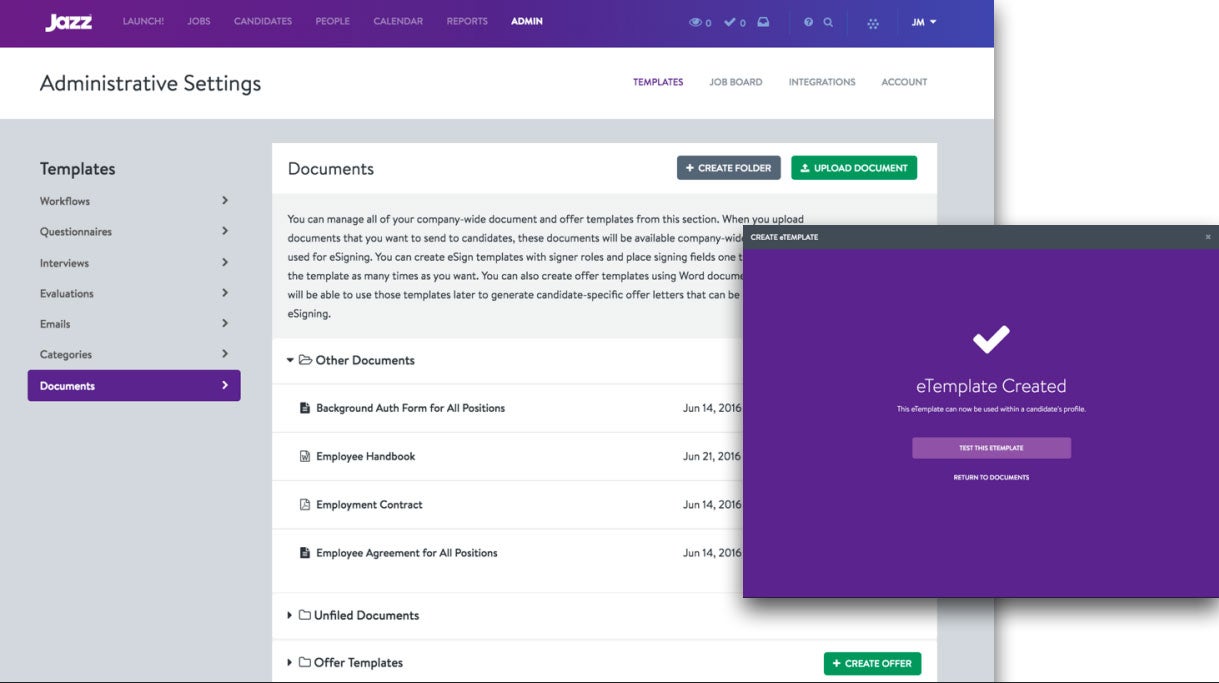
Task: Go to CANDIDATES in top navigation
Action: pyautogui.click(x=263, y=21)
